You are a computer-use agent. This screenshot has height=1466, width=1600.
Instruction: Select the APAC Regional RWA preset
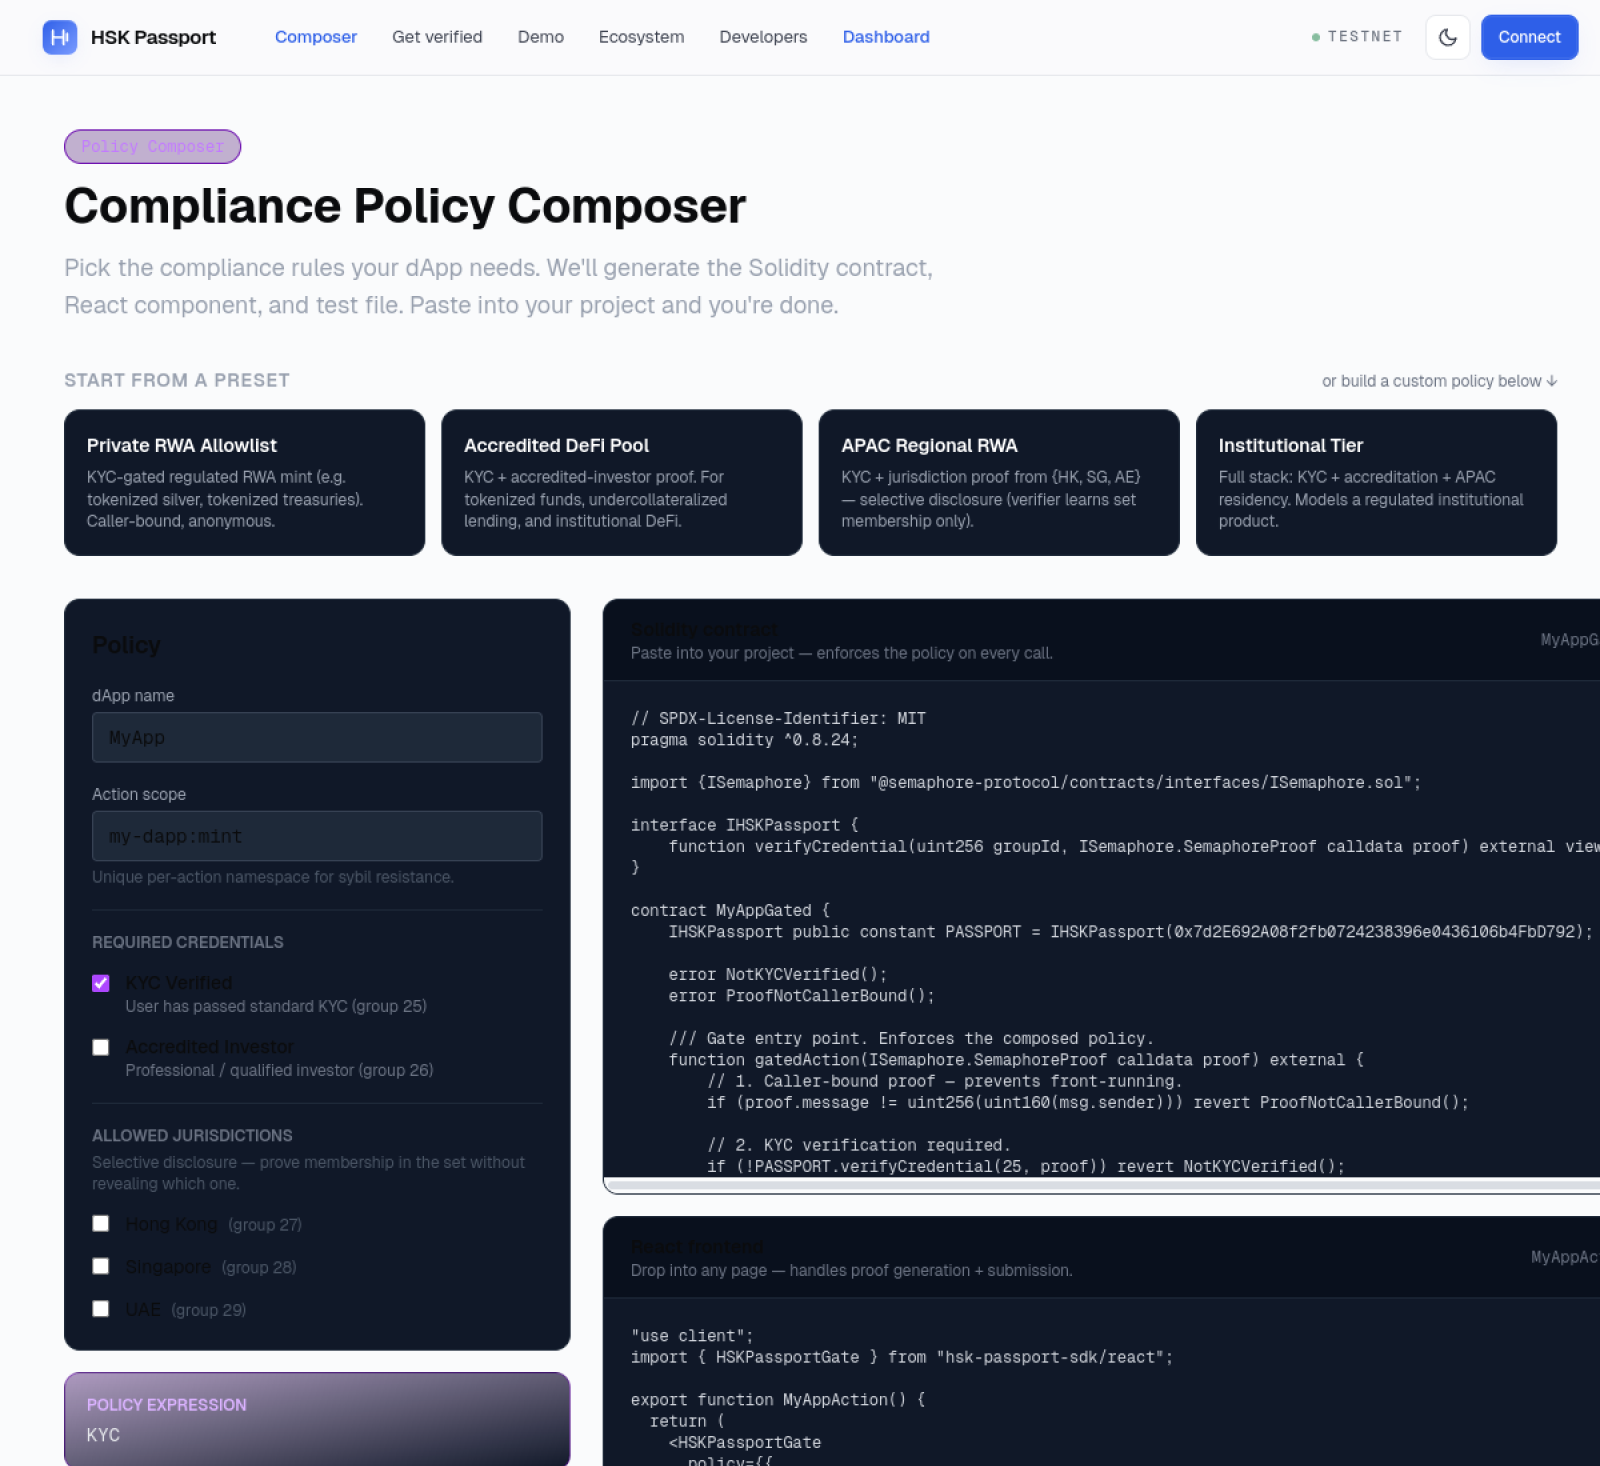pyautogui.click(x=999, y=482)
